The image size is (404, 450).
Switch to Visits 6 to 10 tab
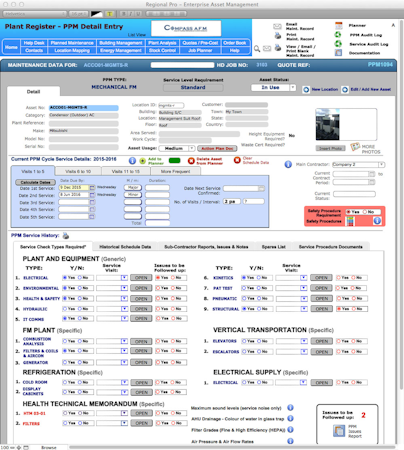tap(78, 171)
